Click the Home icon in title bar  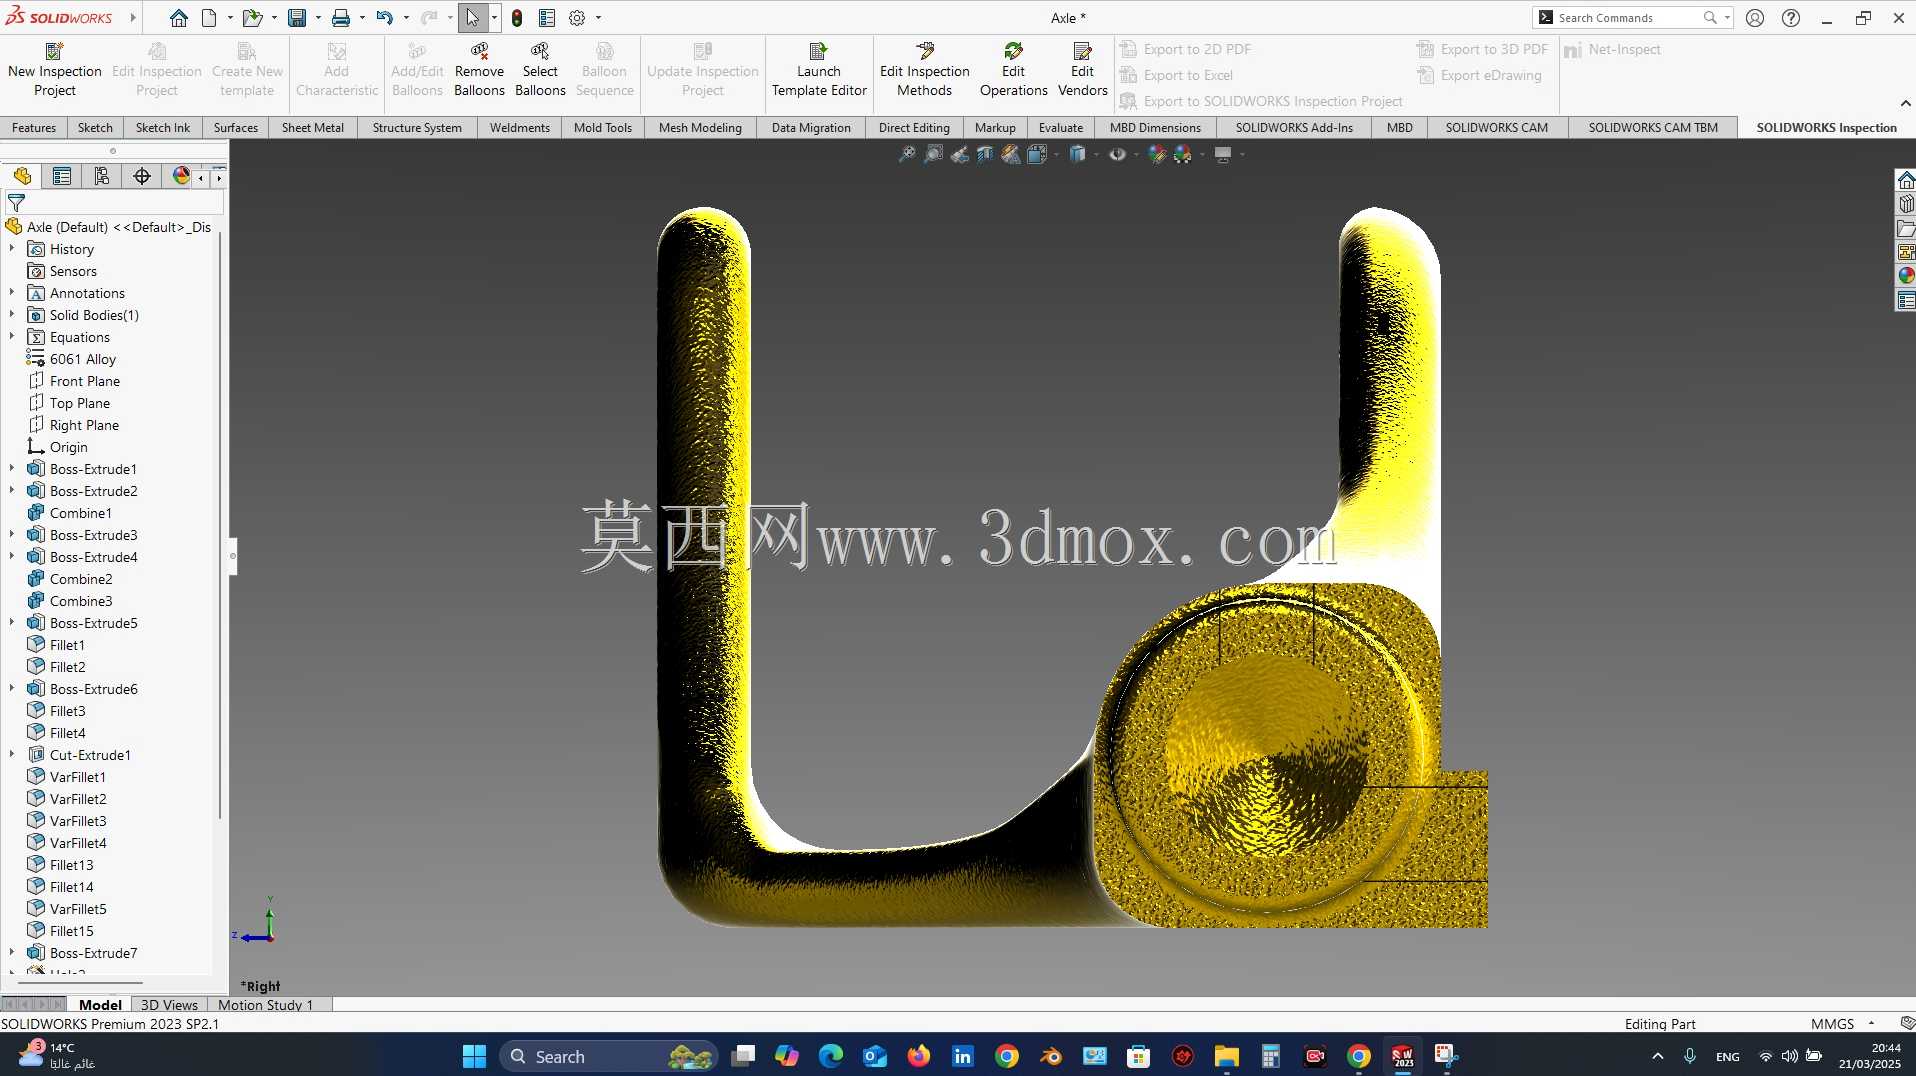178,18
